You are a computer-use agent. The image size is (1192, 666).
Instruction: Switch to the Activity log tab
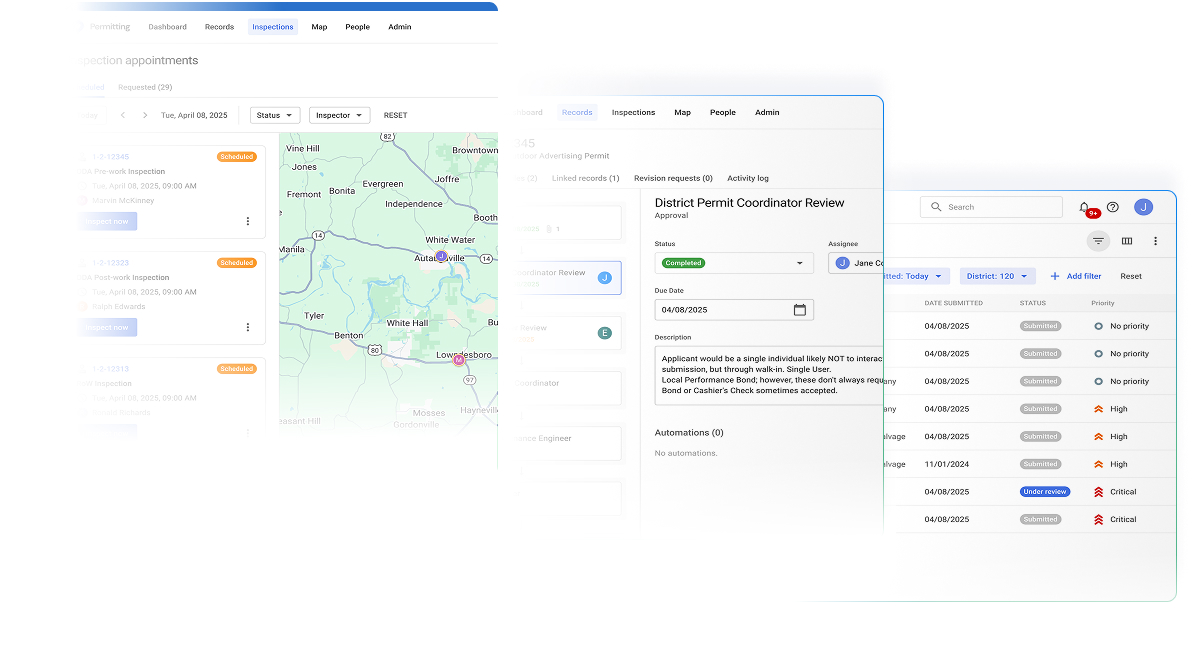(748, 178)
